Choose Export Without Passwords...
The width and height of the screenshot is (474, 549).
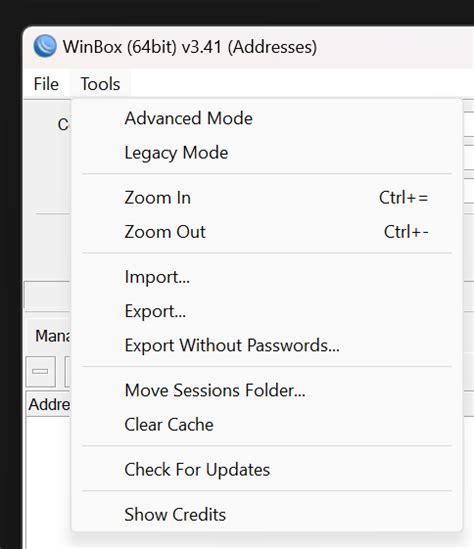267,345
